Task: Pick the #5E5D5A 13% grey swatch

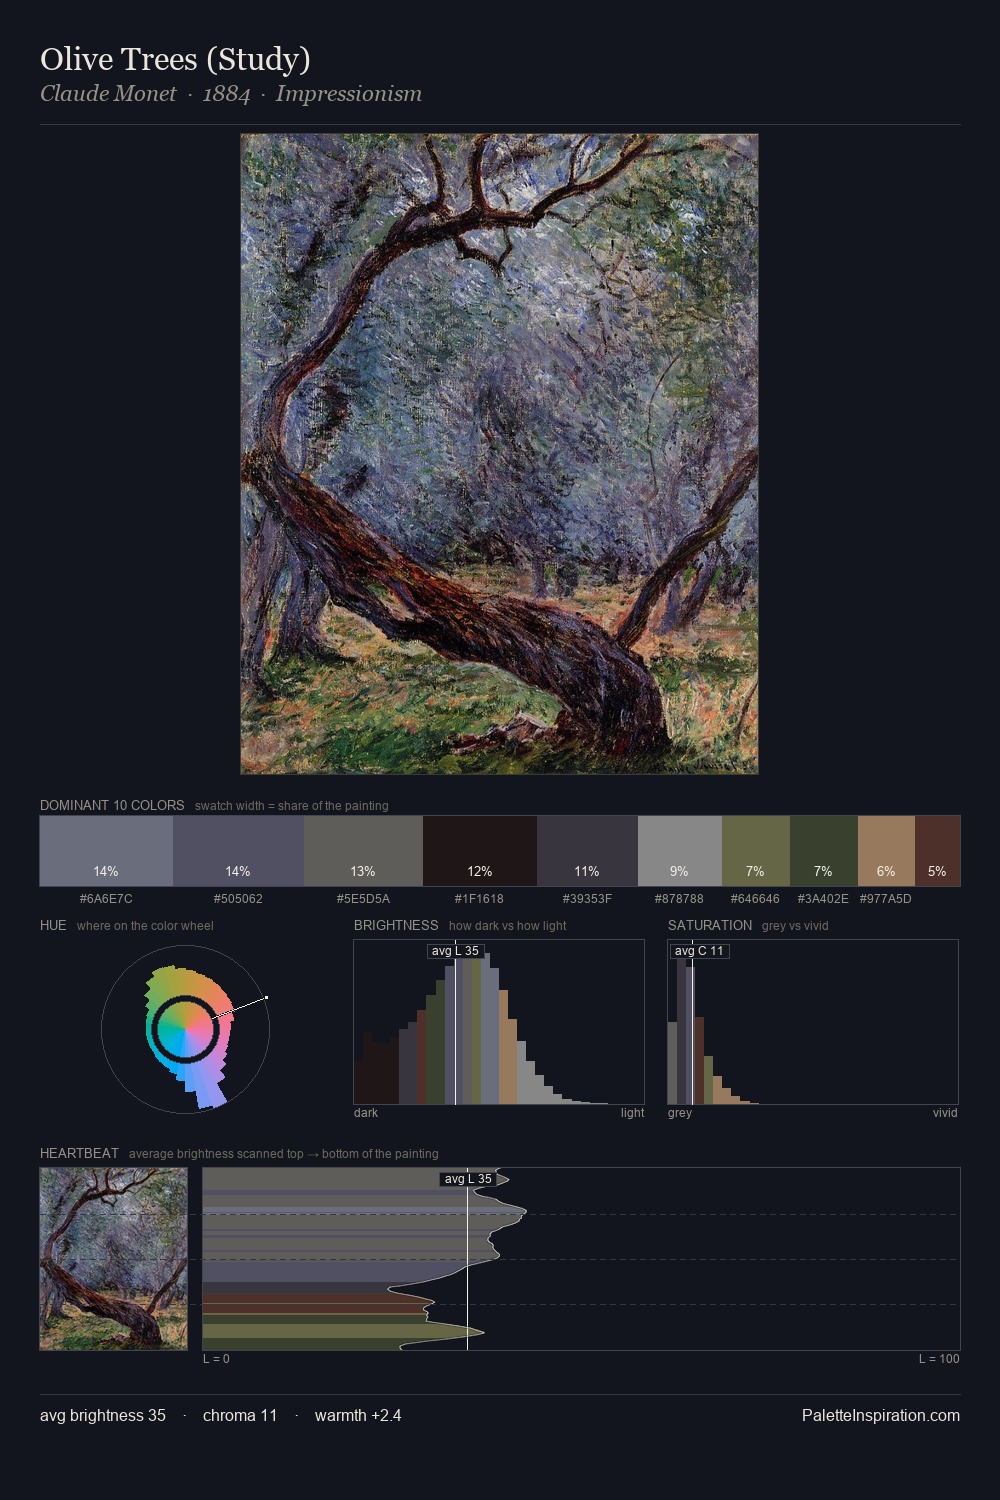Action: point(363,851)
